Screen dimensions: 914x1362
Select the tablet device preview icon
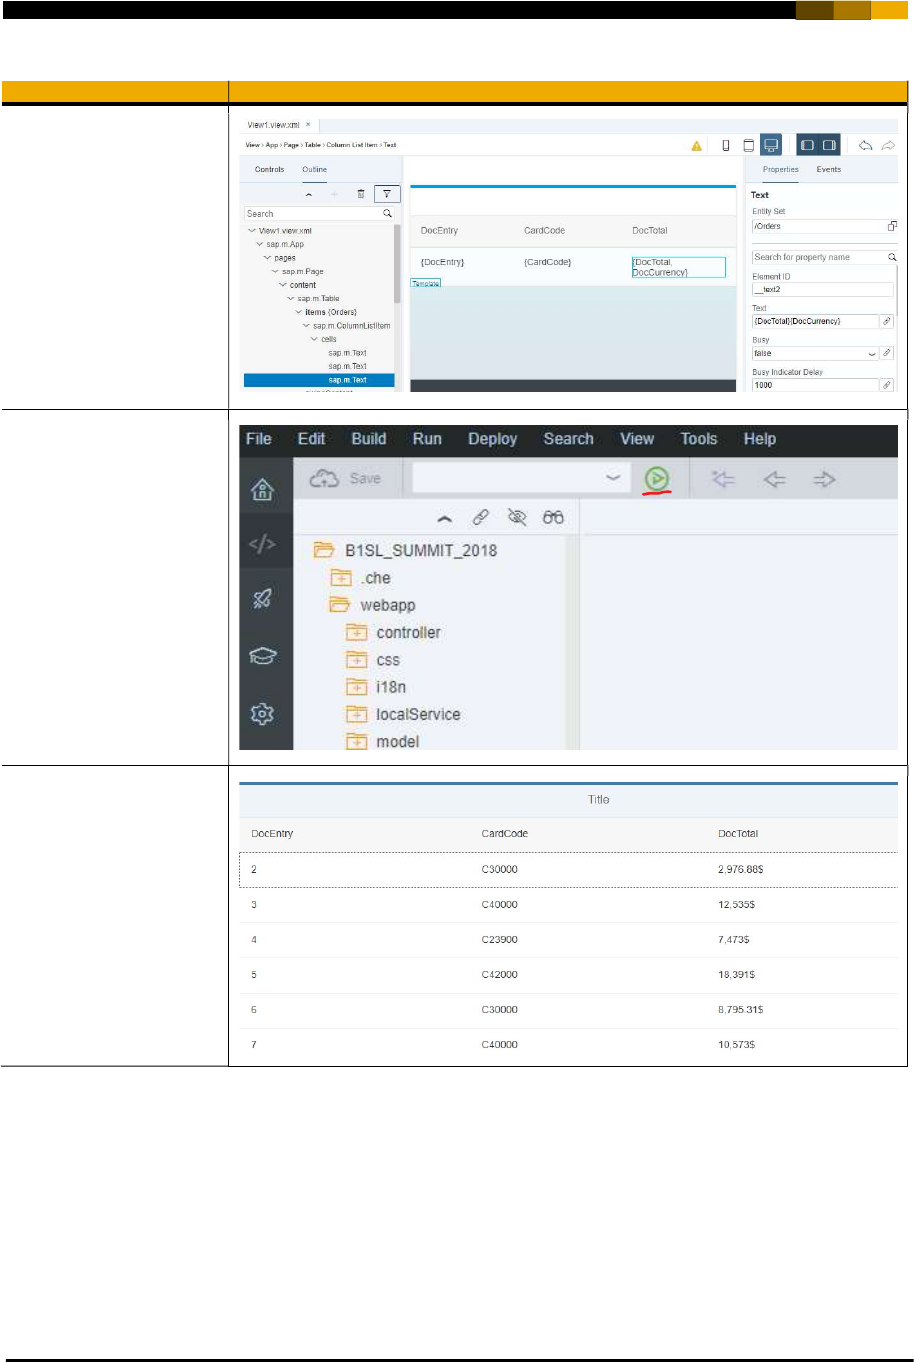(x=748, y=146)
